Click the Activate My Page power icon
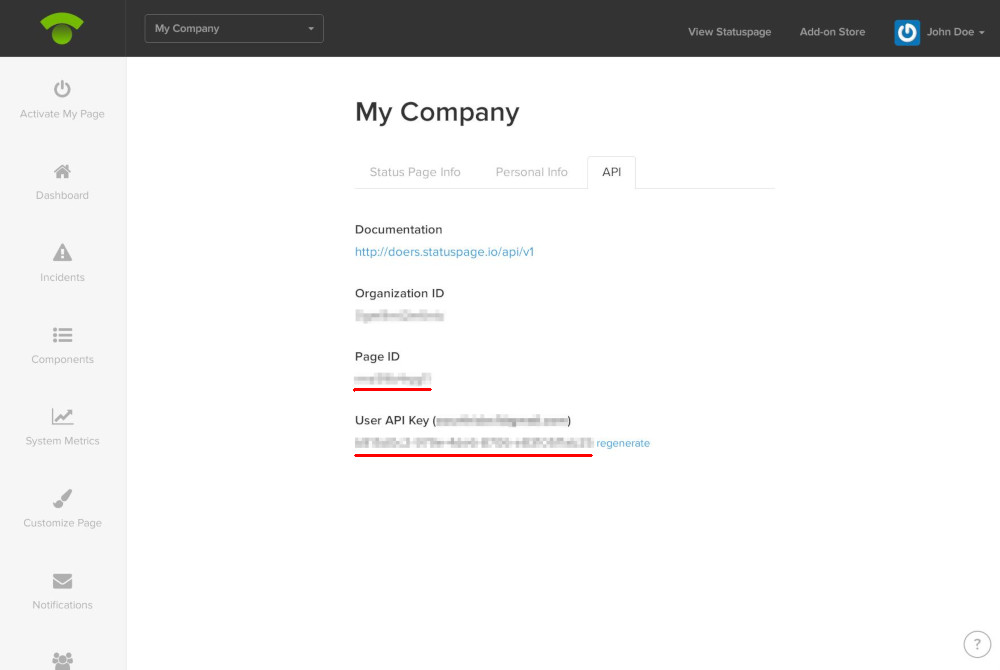The height and width of the screenshot is (670, 1000). click(x=62, y=89)
